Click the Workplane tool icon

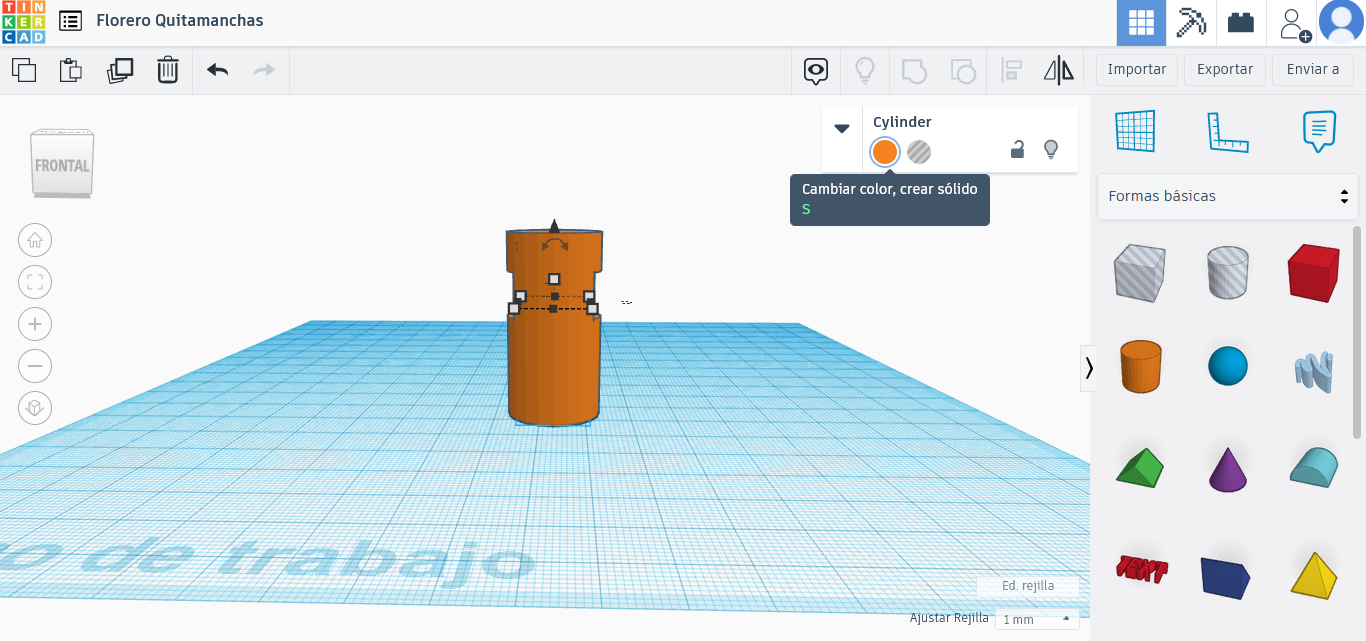tap(1135, 131)
